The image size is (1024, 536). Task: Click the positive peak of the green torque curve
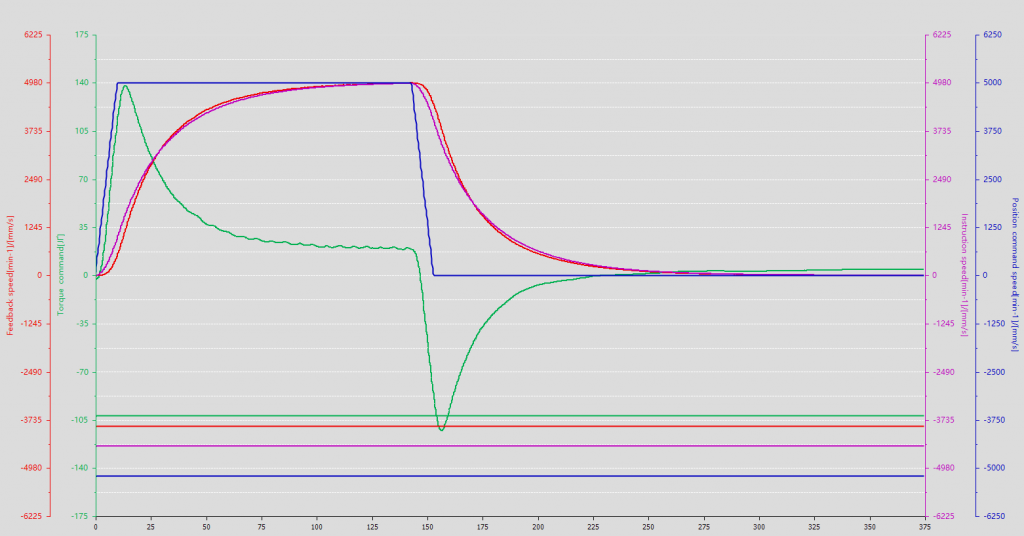125,86
